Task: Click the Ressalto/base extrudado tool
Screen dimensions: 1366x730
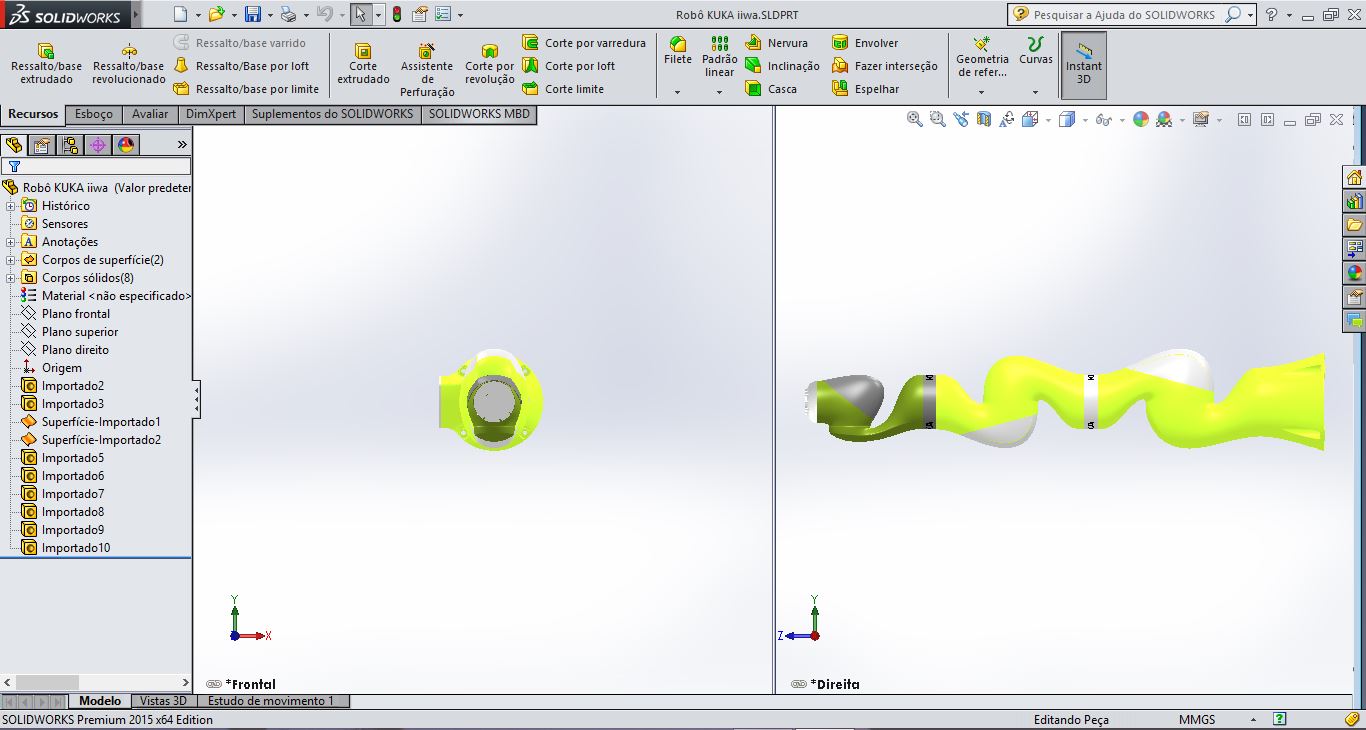Action: click(x=46, y=63)
